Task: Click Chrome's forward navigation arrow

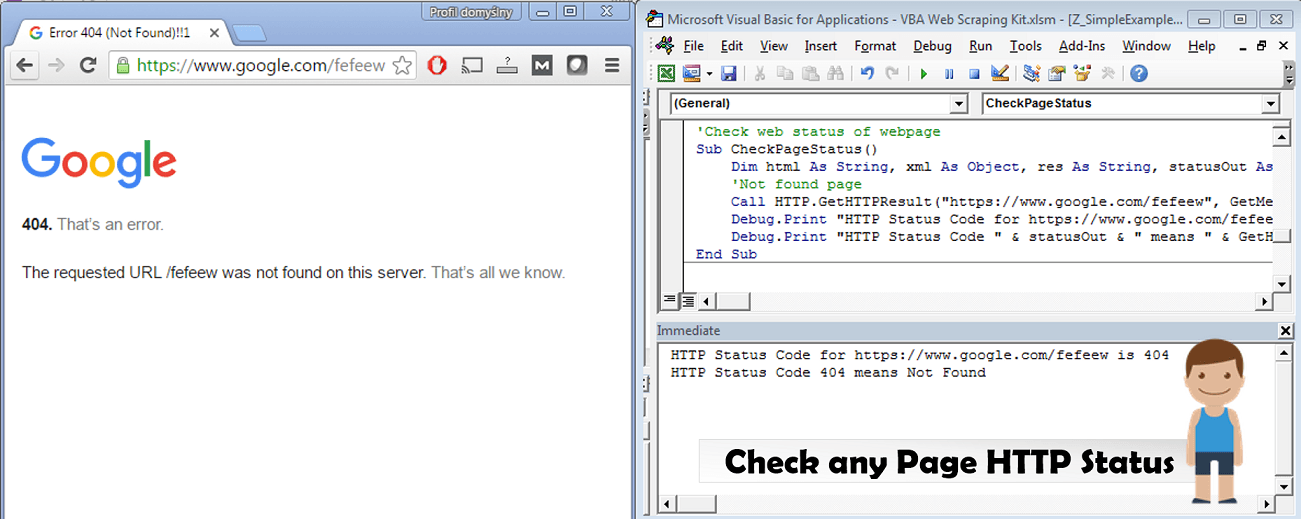Action: point(56,66)
